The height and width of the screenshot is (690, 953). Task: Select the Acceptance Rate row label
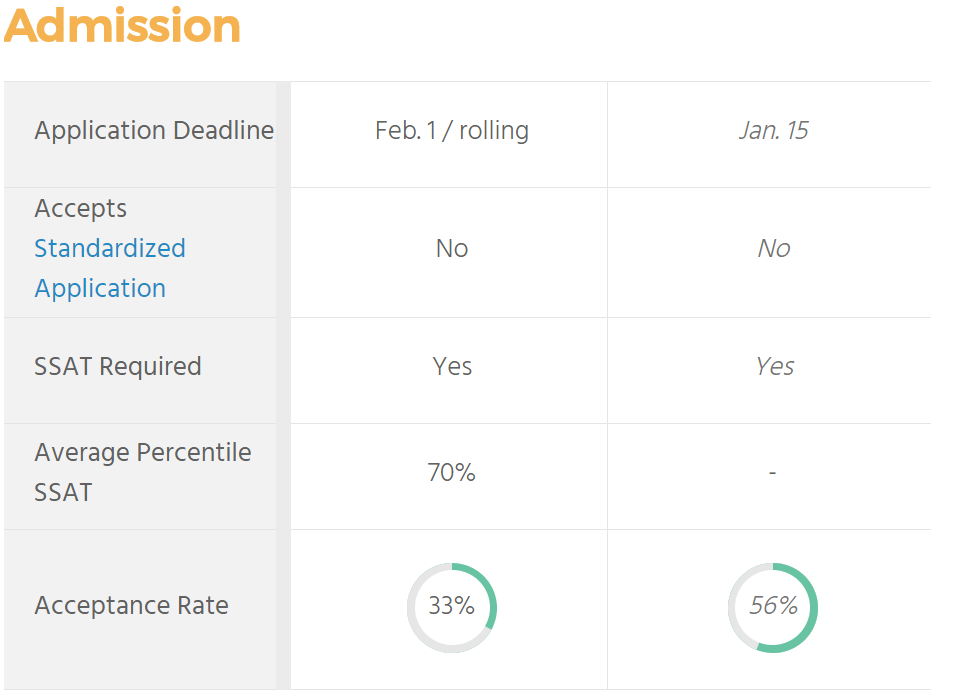tap(131, 606)
